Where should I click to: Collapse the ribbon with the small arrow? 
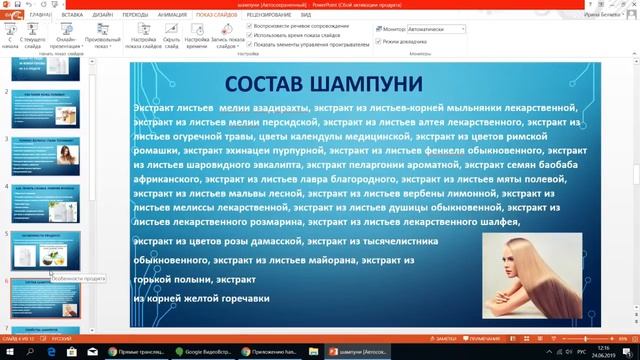click(x=634, y=53)
